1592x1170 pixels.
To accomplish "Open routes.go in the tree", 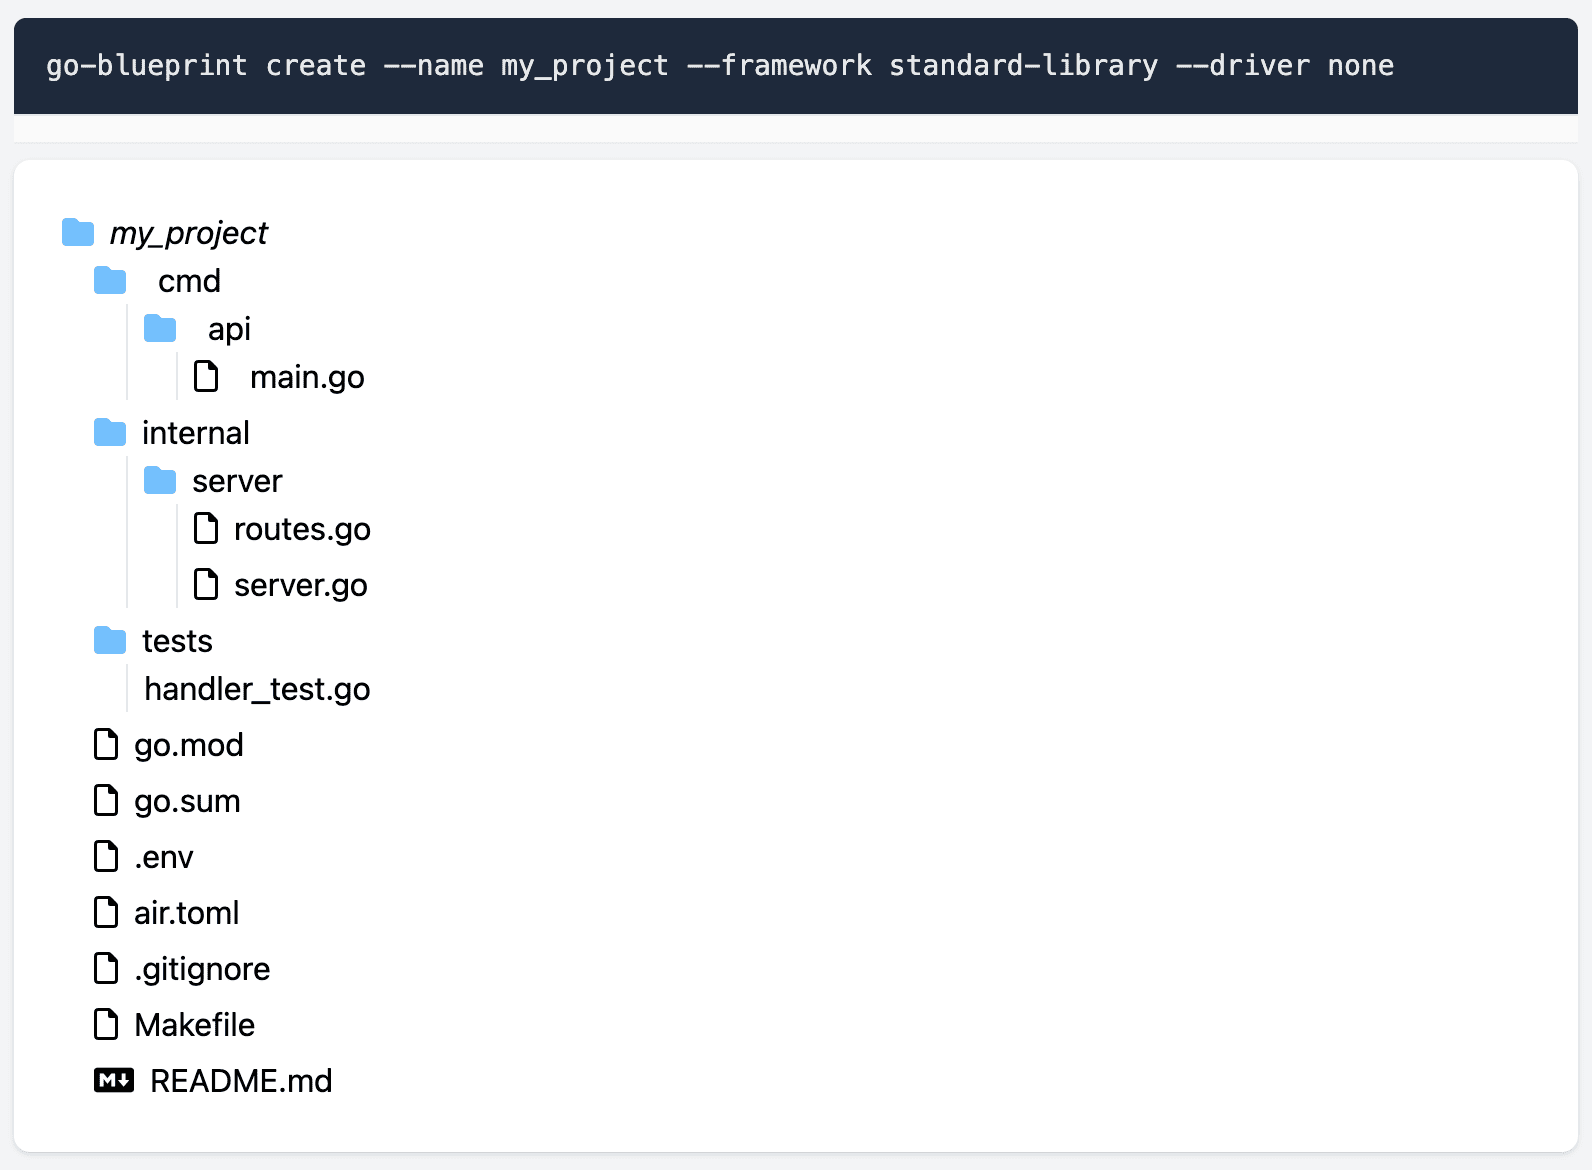I will tap(302, 529).
